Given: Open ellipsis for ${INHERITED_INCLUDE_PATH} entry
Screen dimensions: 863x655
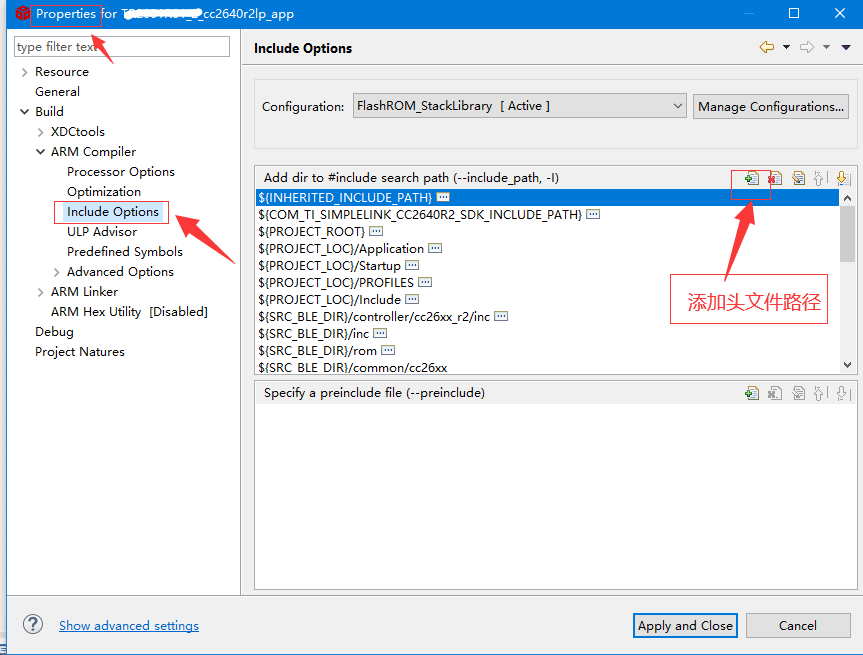Looking at the screenshot, I should click(x=443, y=197).
